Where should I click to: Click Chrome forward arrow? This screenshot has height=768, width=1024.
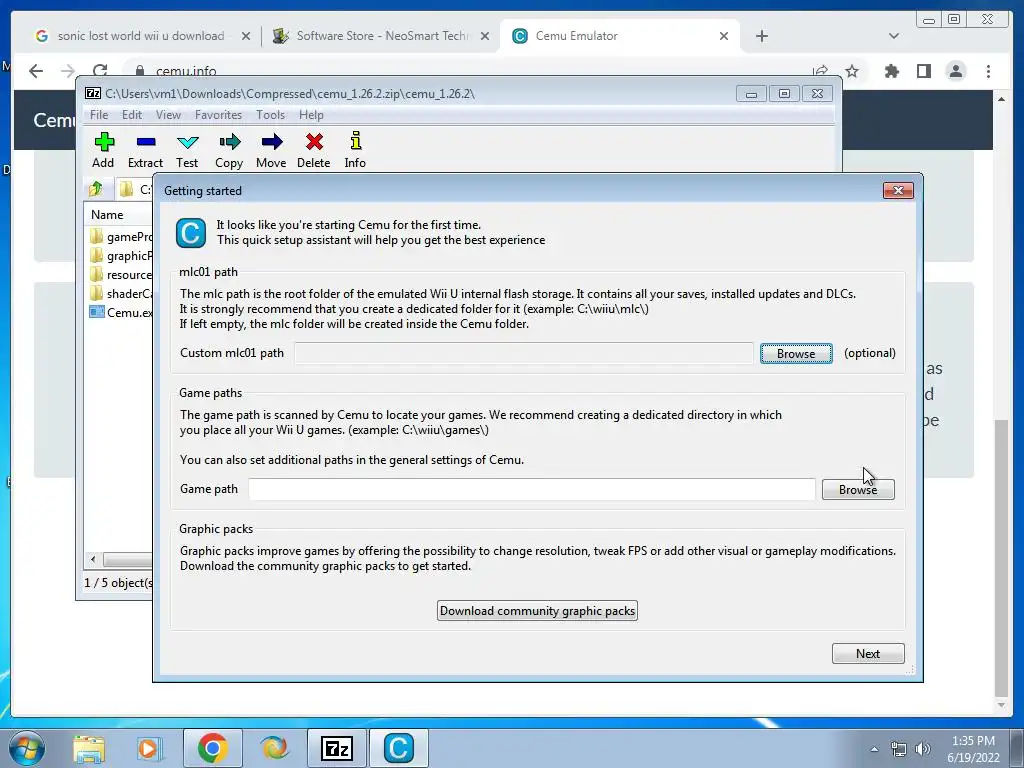pos(68,71)
